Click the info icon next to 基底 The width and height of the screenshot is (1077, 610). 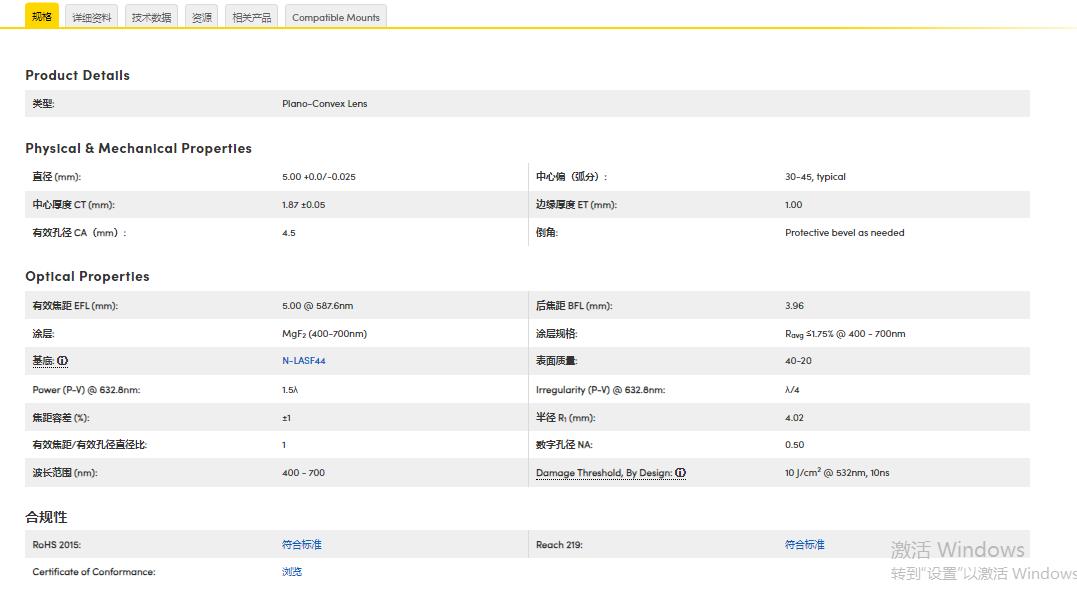click(x=63, y=361)
